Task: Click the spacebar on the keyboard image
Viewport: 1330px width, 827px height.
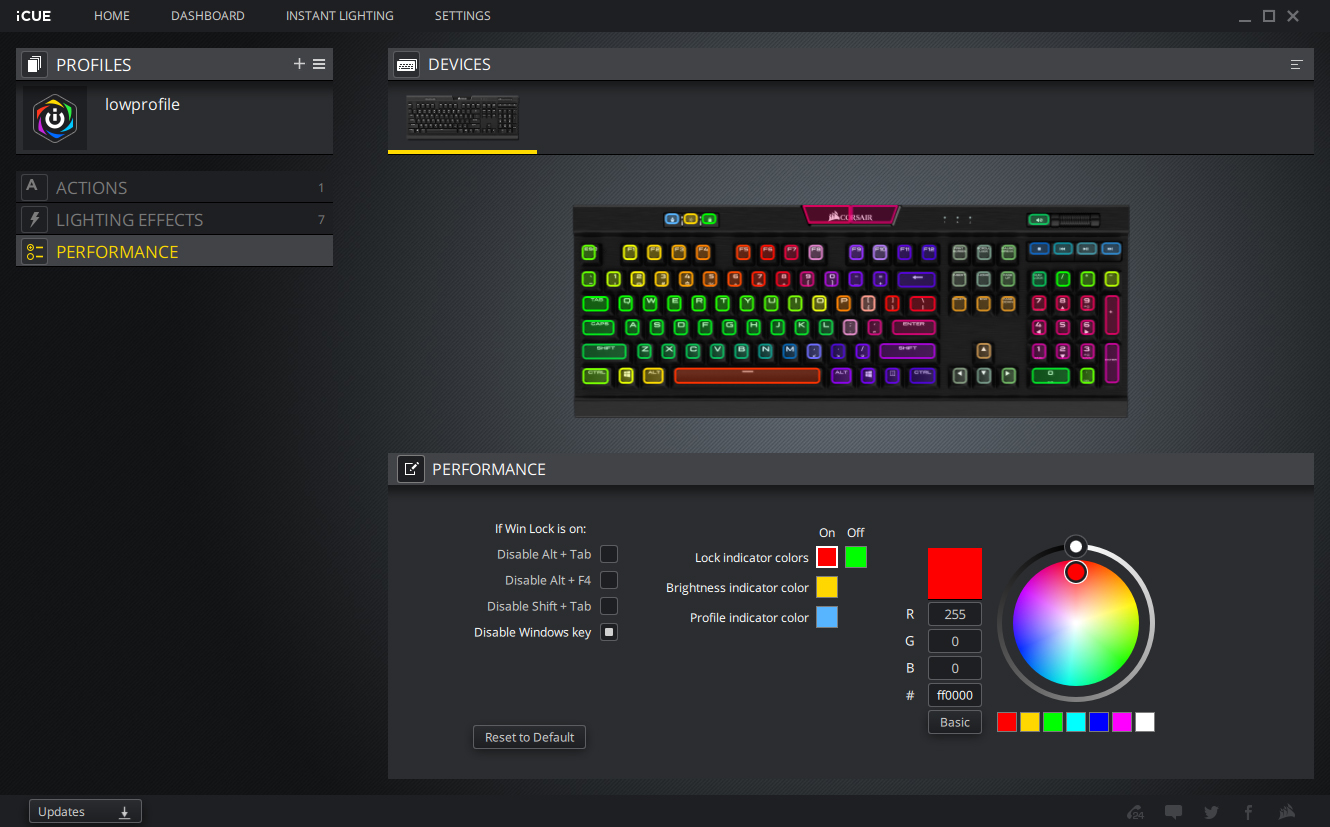Action: click(747, 375)
